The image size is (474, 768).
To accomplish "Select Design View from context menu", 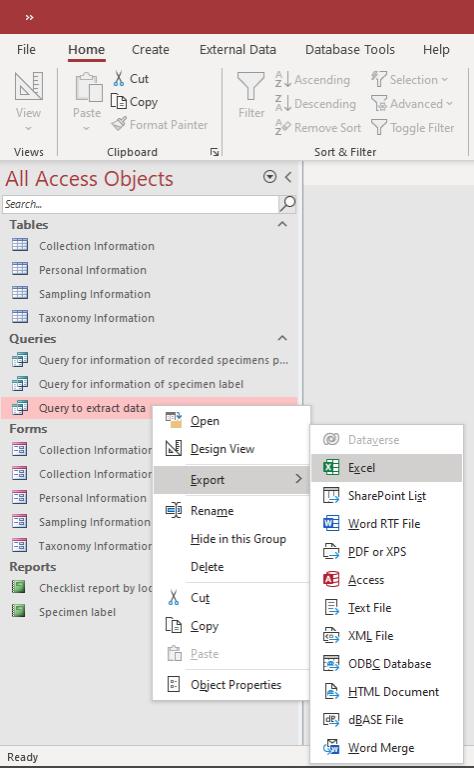I will [231, 449].
